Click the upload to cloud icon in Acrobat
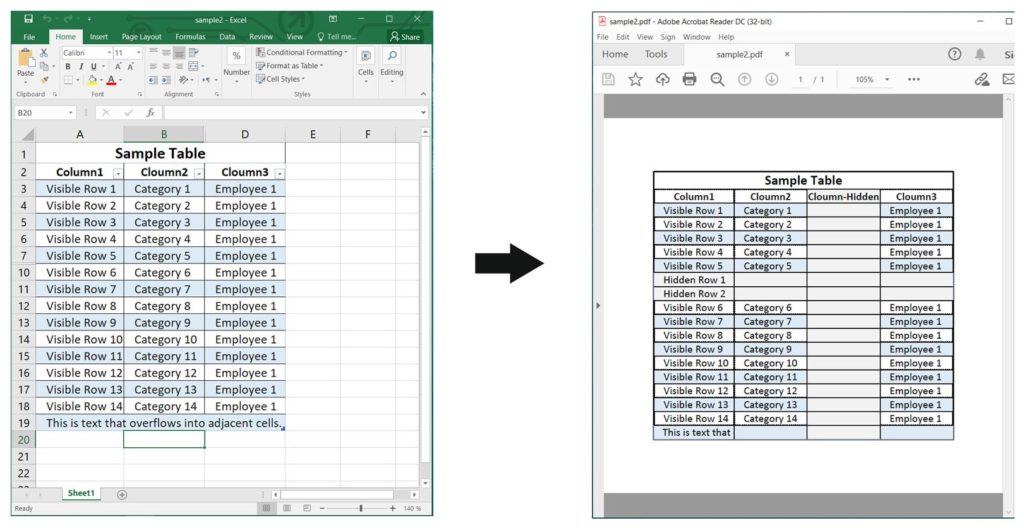This screenshot has width=1024, height=530. [662, 79]
